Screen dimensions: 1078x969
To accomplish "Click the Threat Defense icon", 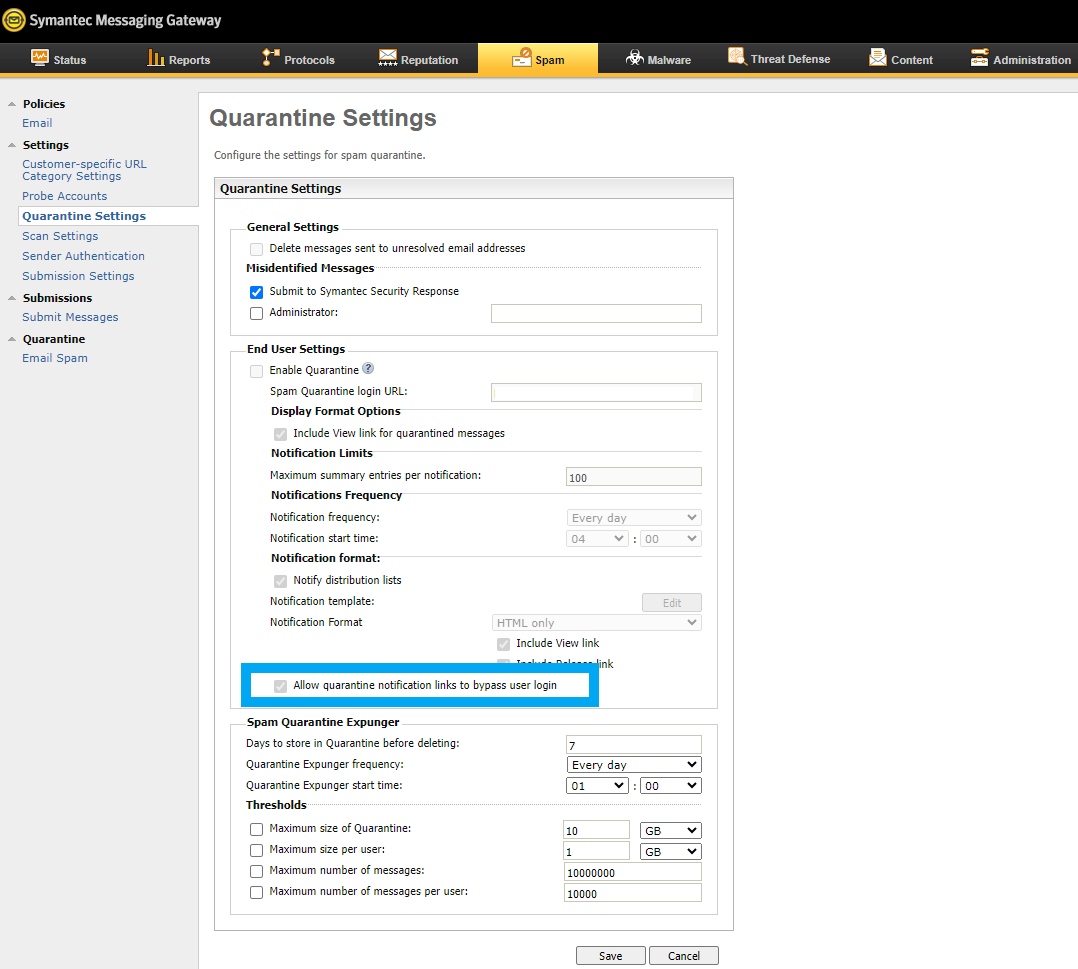I will tap(737, 57).
